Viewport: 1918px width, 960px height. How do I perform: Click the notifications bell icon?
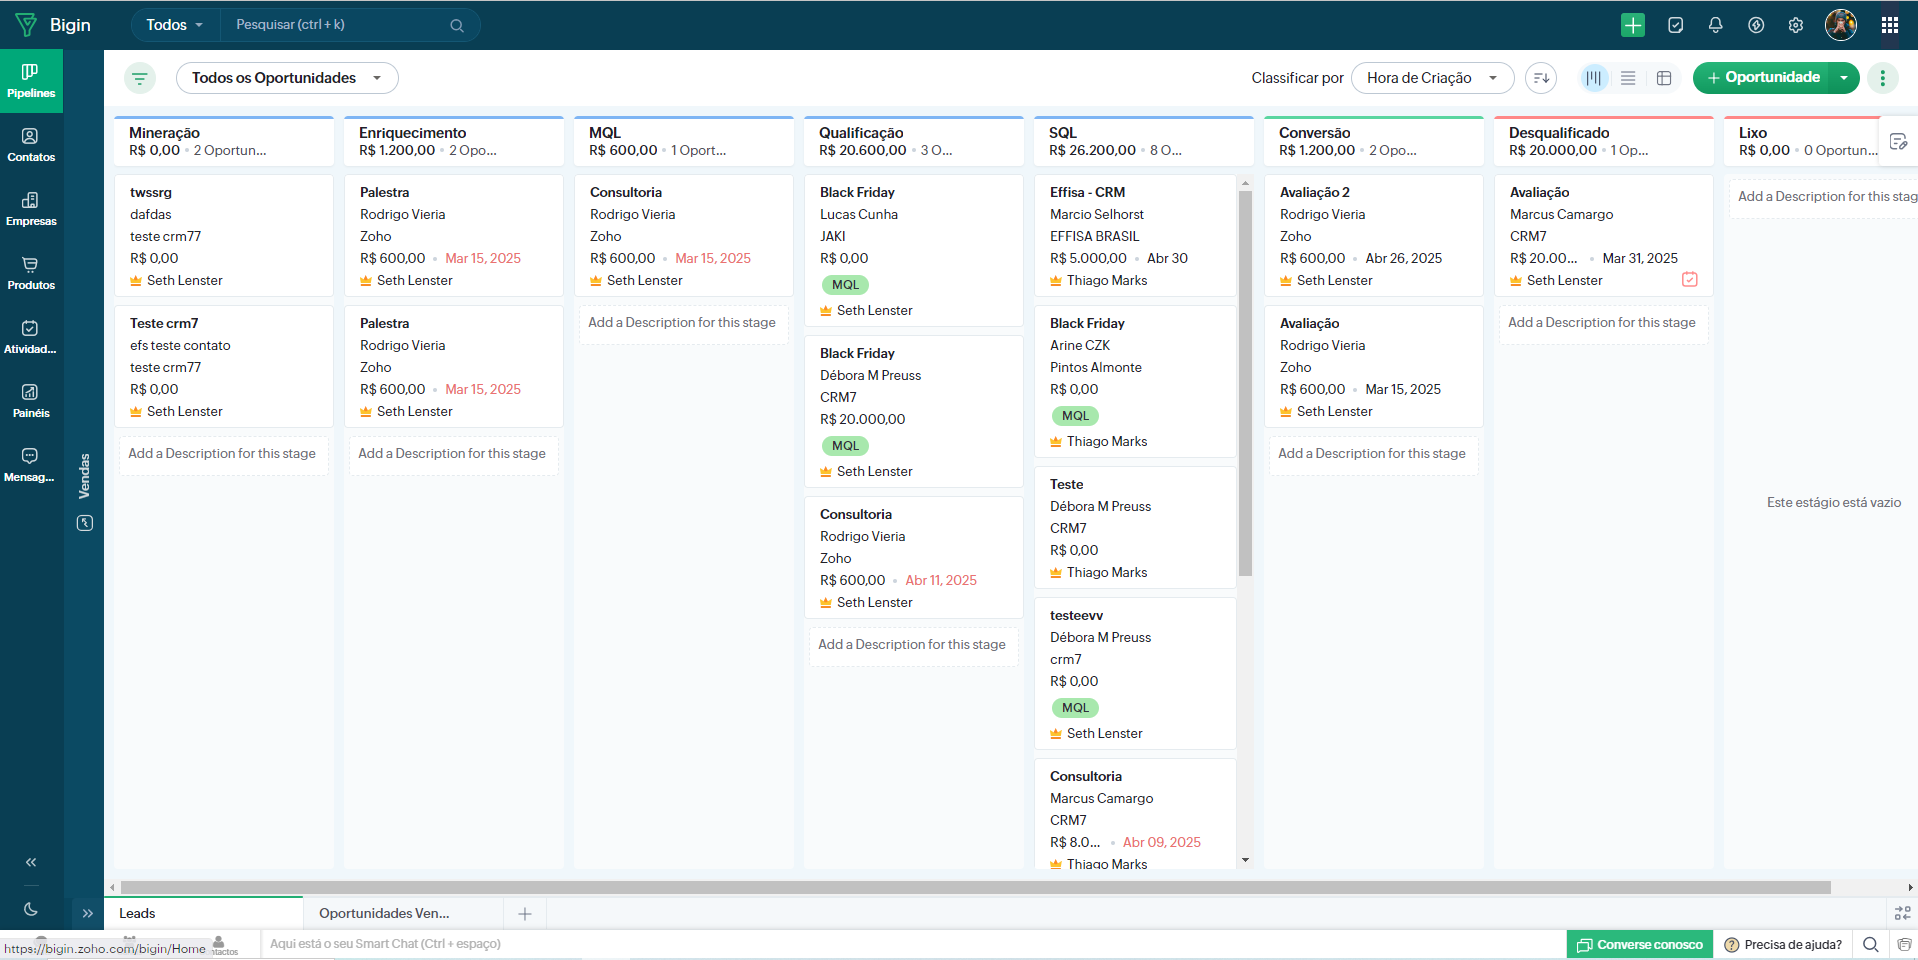click(1715, 25)
